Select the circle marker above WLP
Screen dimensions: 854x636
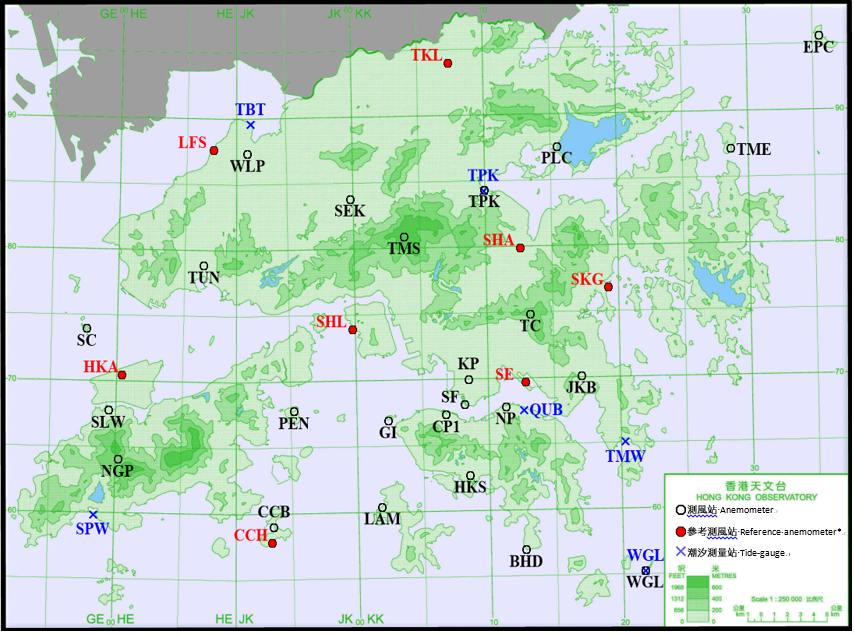click(247, 155)
